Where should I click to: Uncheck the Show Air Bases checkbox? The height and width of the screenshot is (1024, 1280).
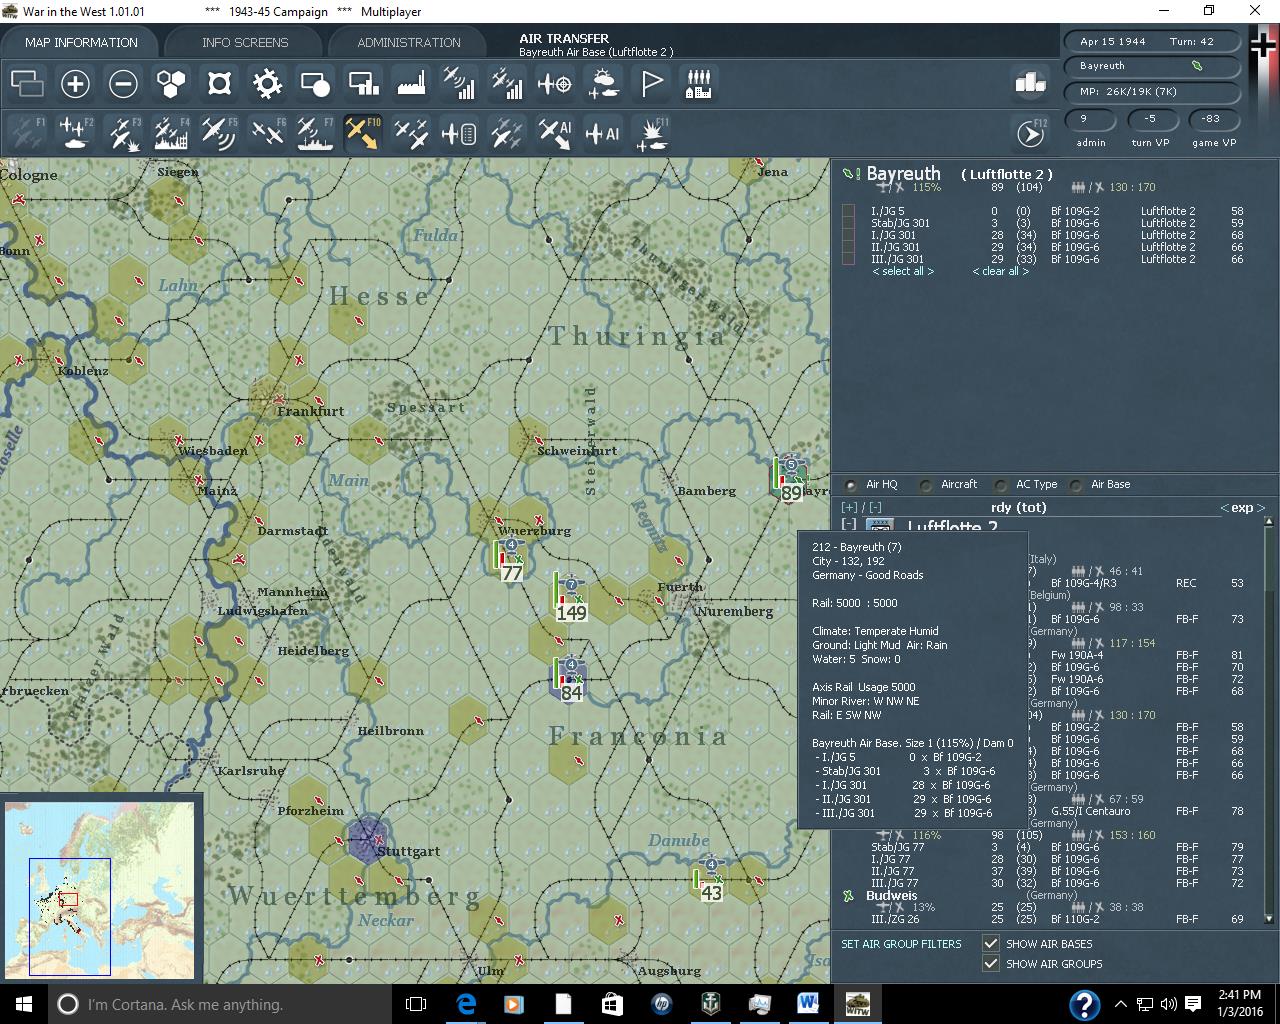click(991, 944)
